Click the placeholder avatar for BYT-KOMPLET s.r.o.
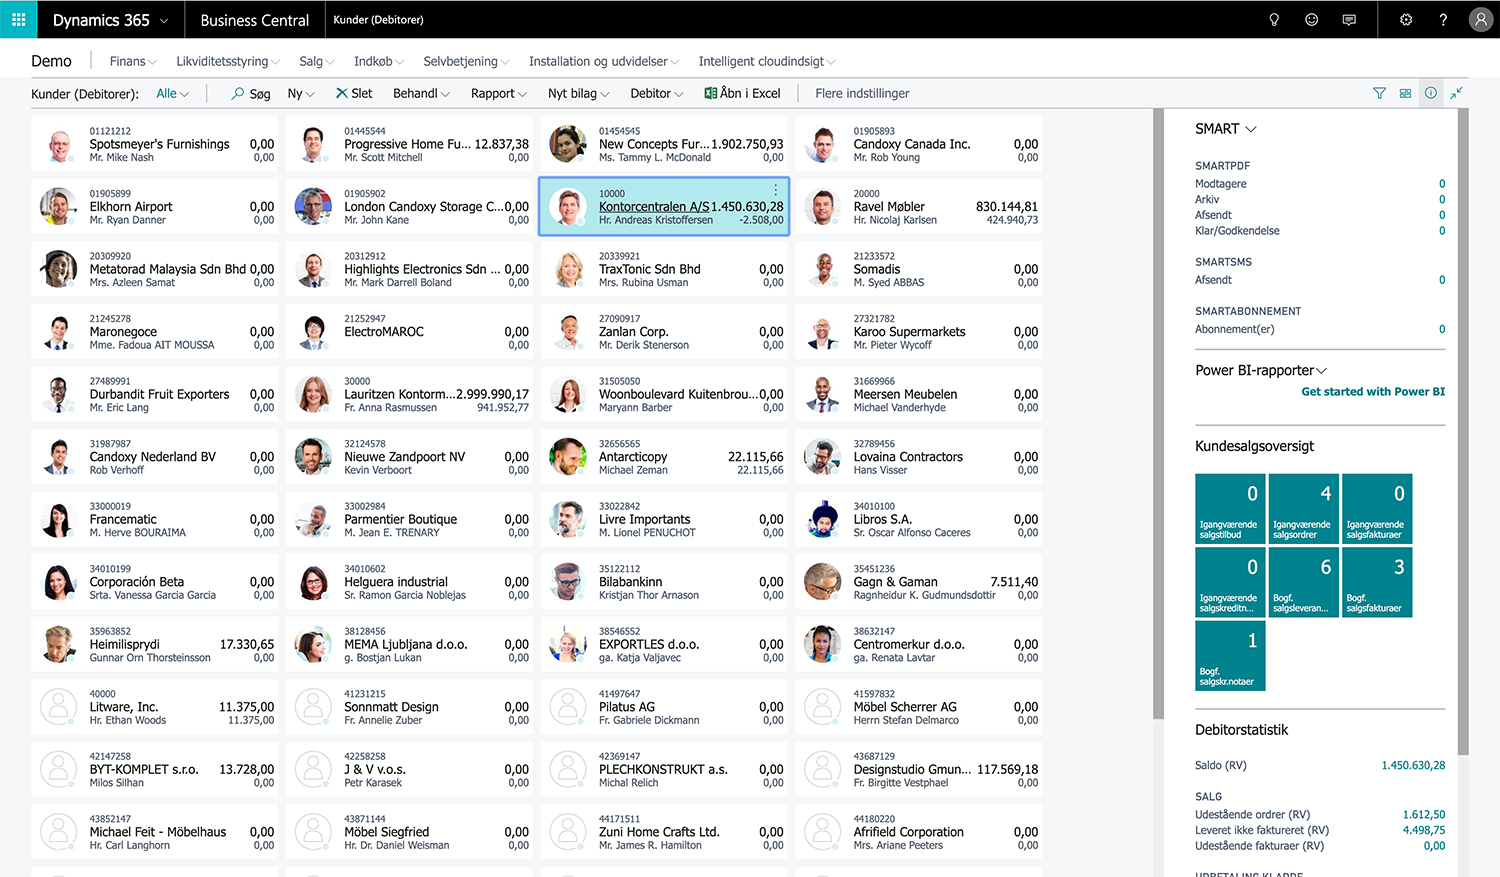This screenshot has height=877, width=1500. (x=58, y=770)
